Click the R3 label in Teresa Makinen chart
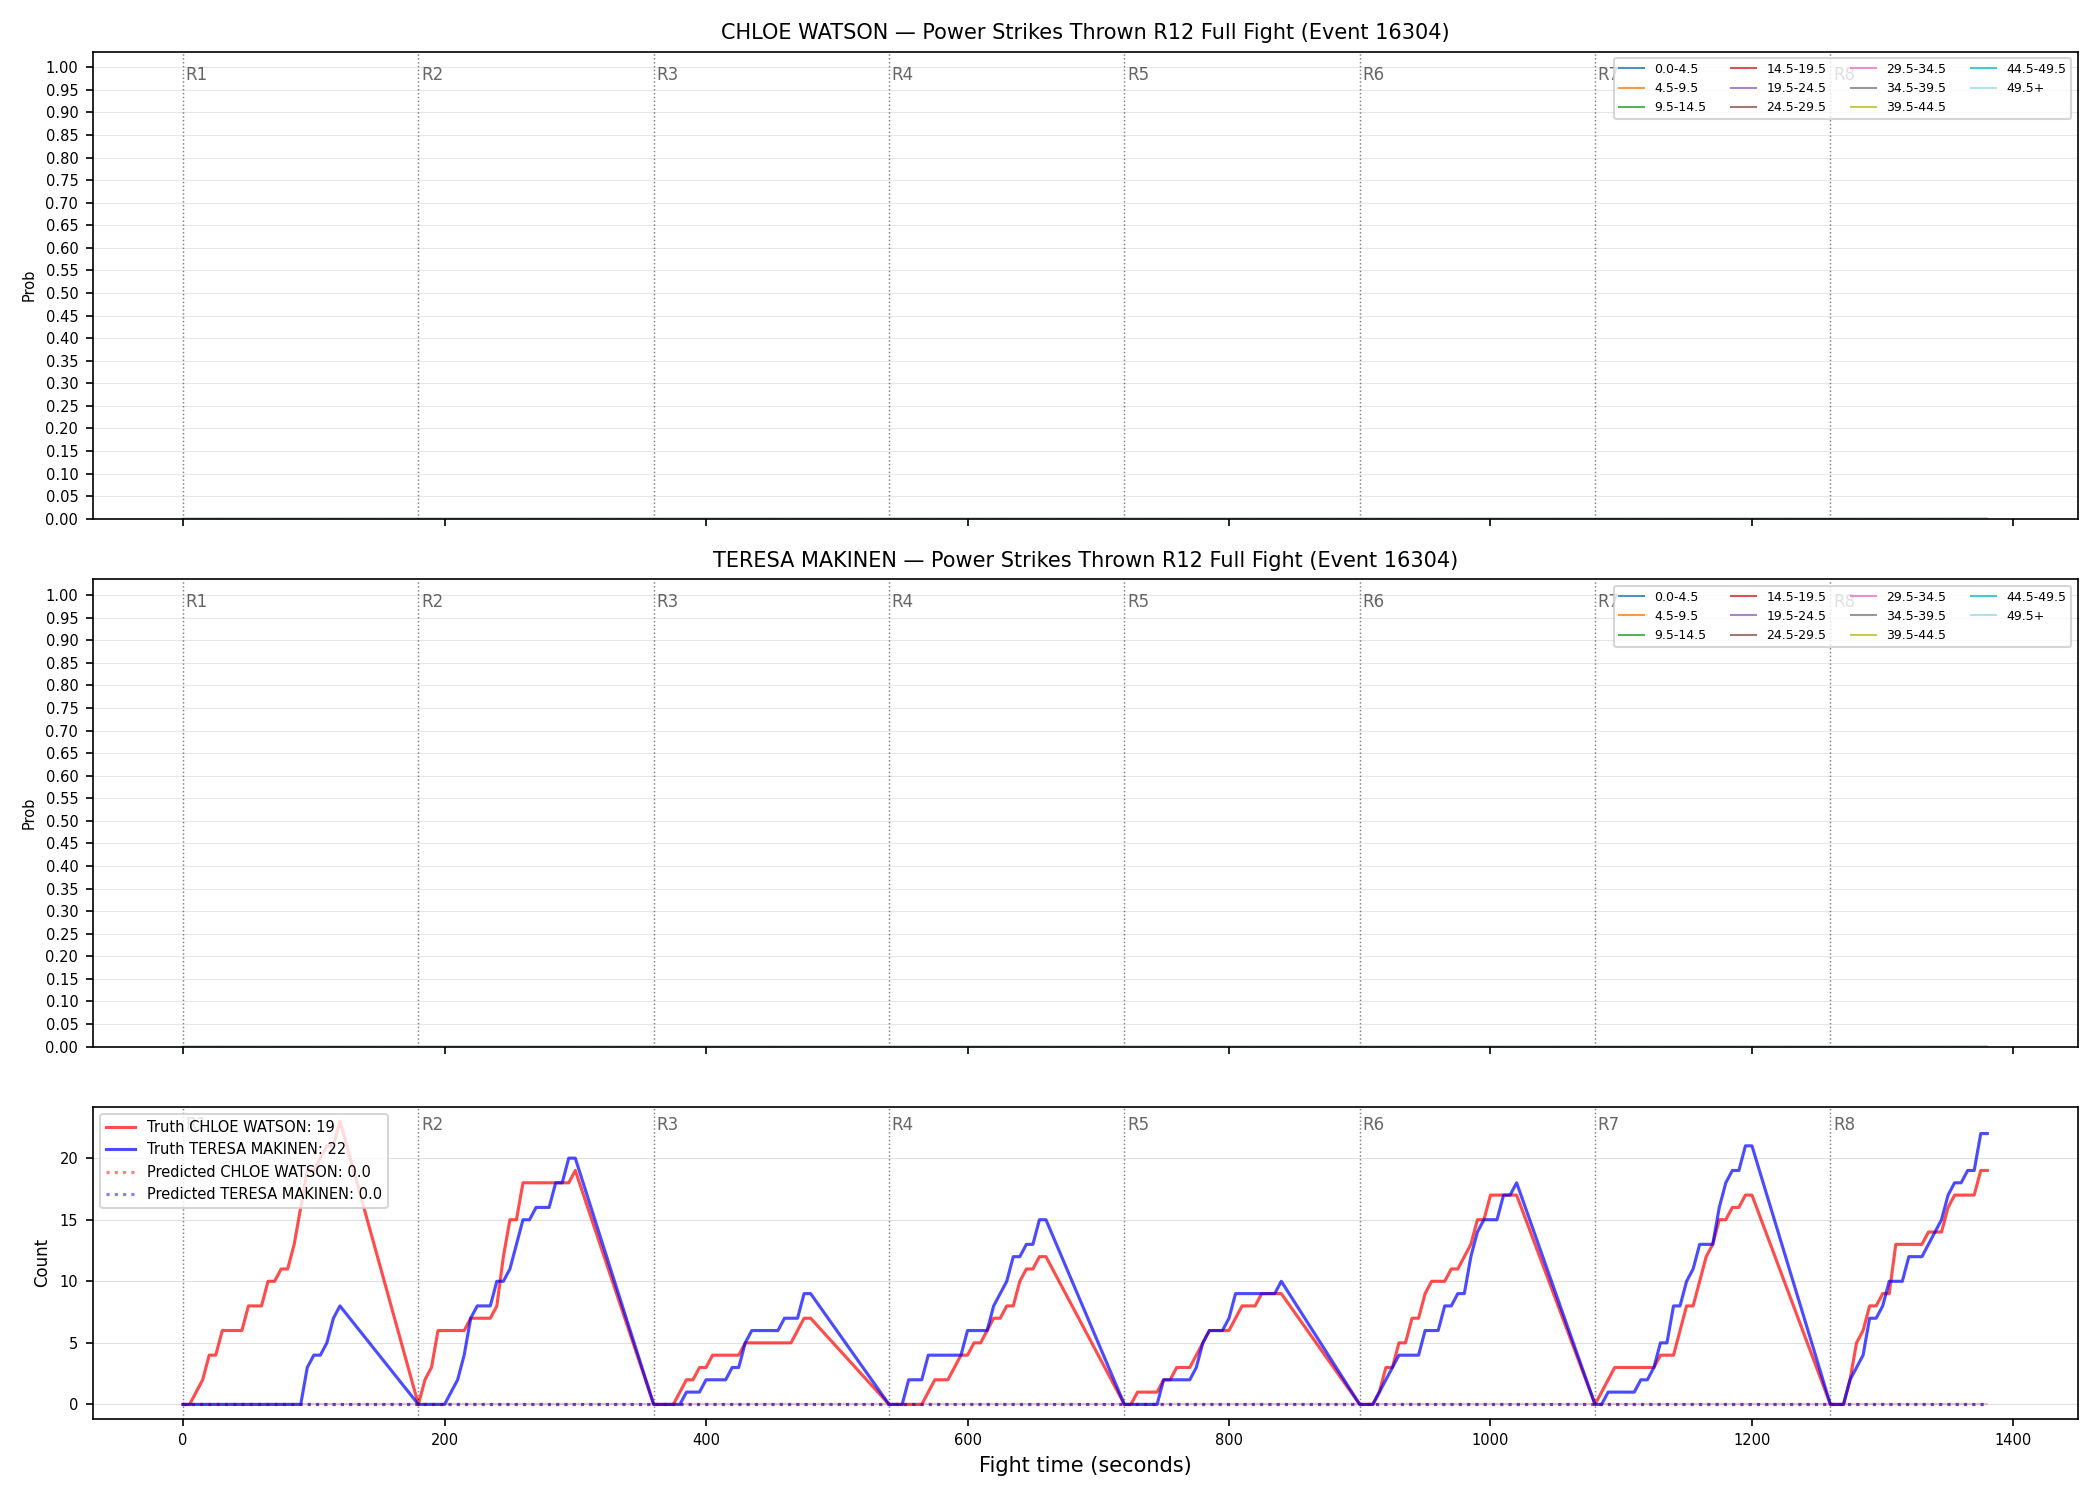 coord(667,601)
